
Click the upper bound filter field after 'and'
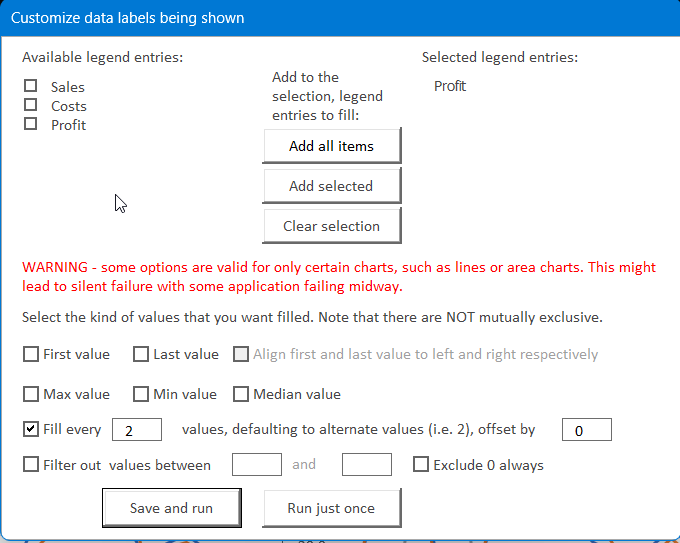pyautogui.click(x=367, y=464)
